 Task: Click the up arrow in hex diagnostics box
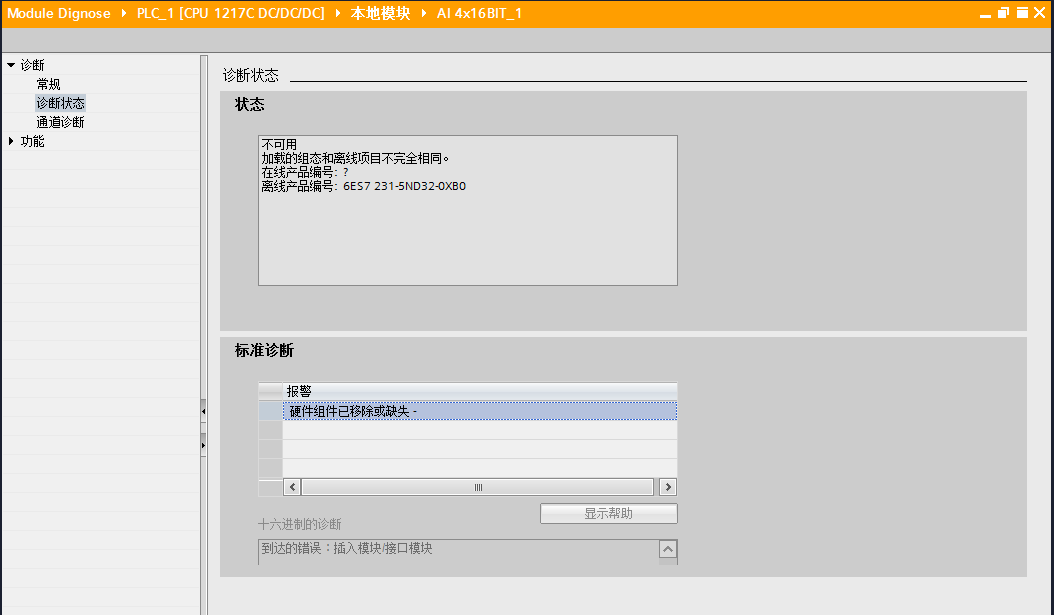(x=667, y=549)
